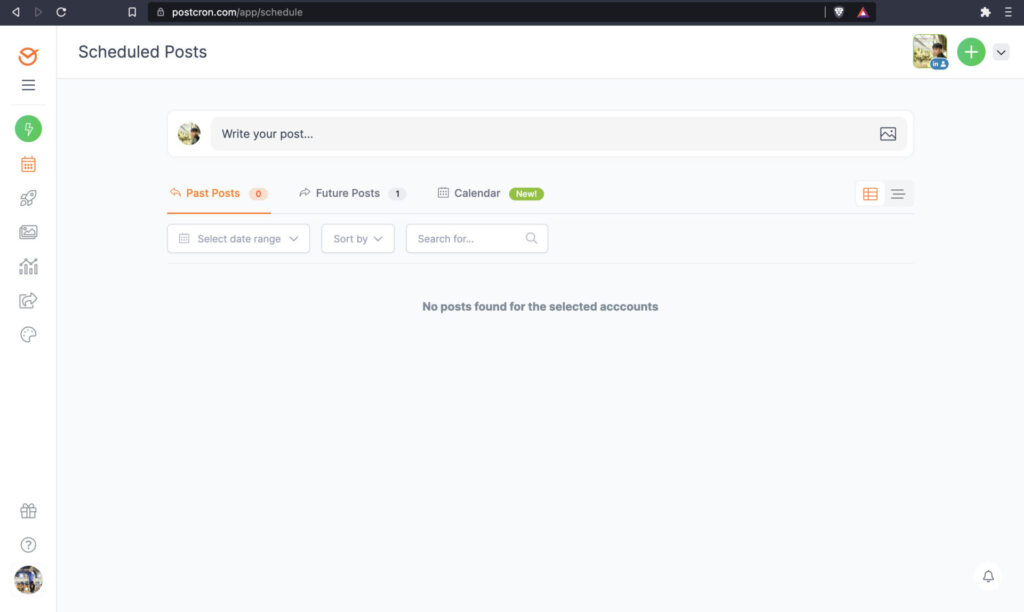Click the rocket icon in sidebar
The width and height of the screenshot is (1024, 612).
28,199
